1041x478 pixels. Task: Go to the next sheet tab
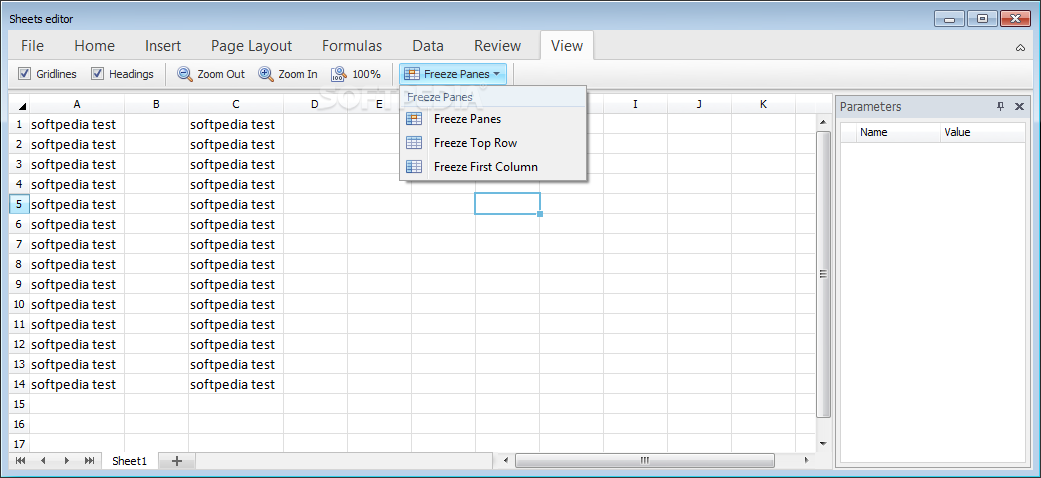tap(66, 461)
